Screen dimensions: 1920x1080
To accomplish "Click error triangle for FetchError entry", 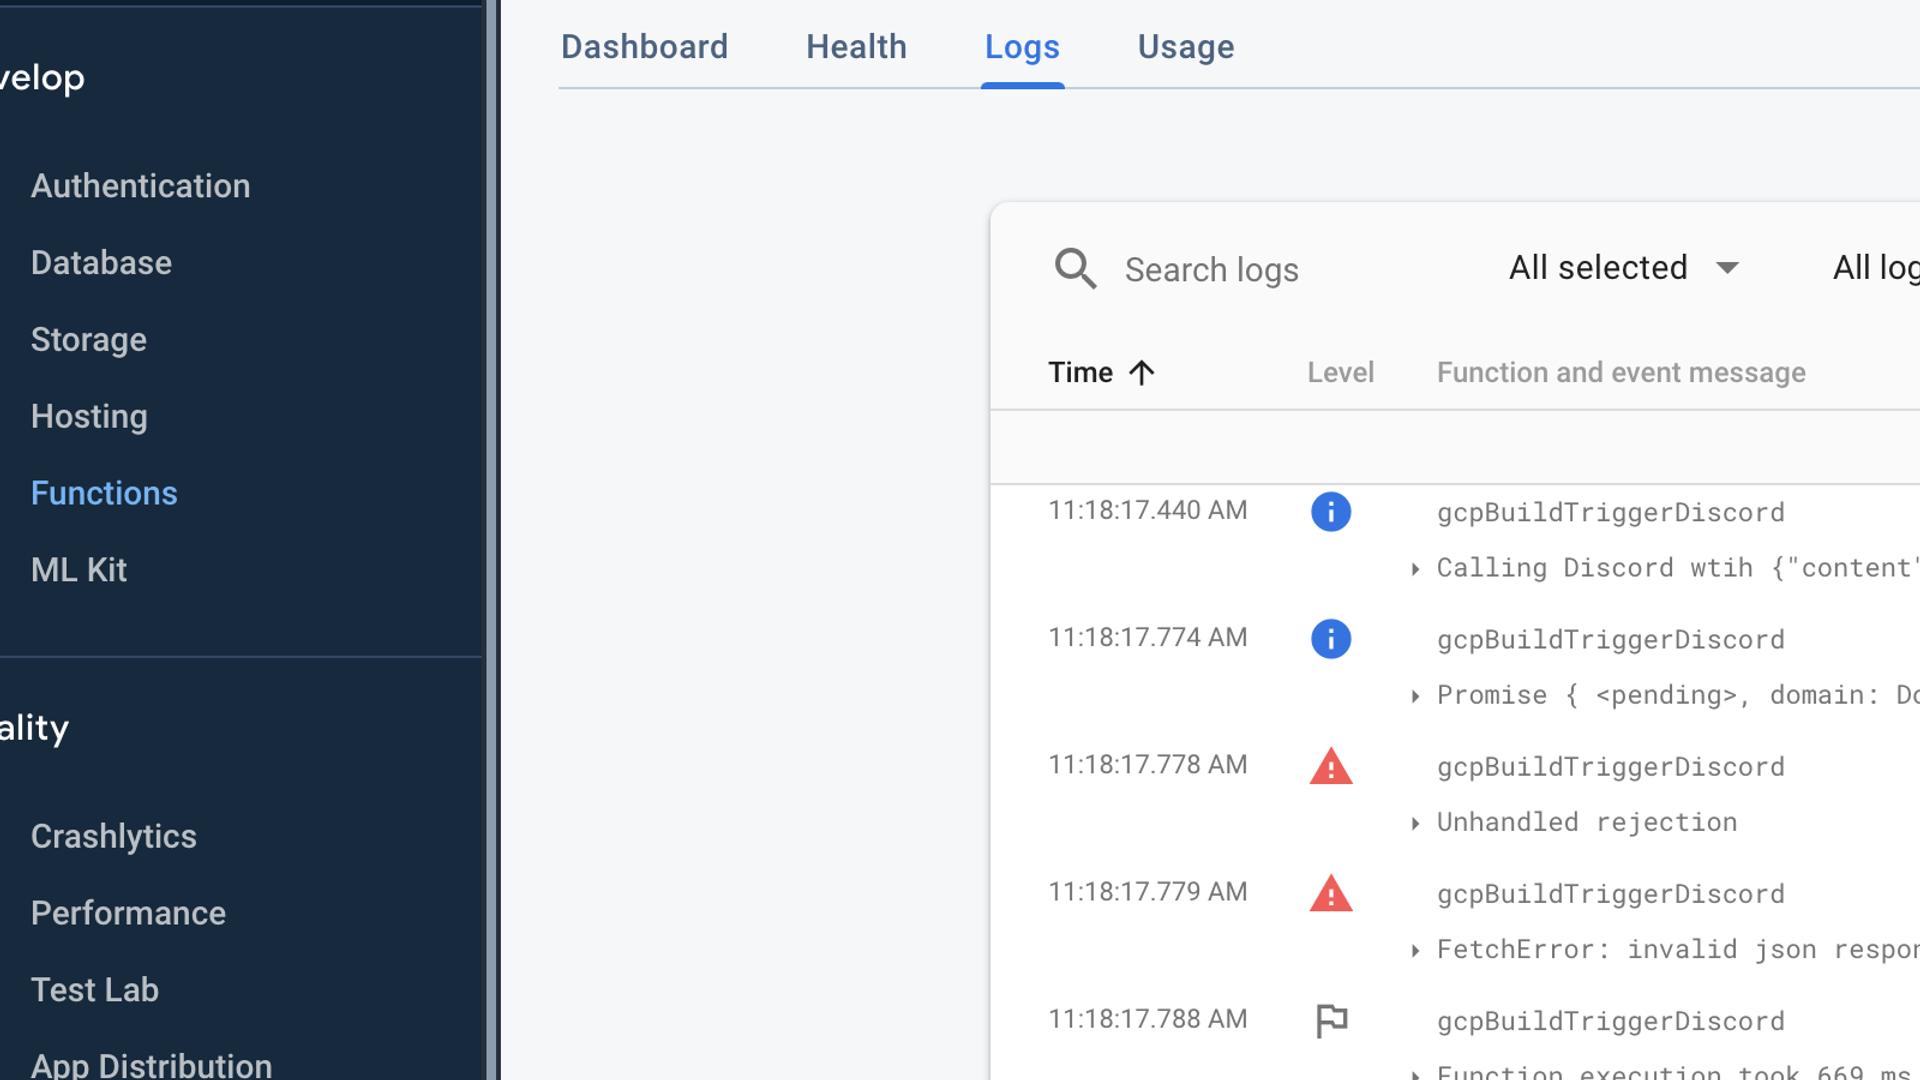I will (x=1330, y=894).
